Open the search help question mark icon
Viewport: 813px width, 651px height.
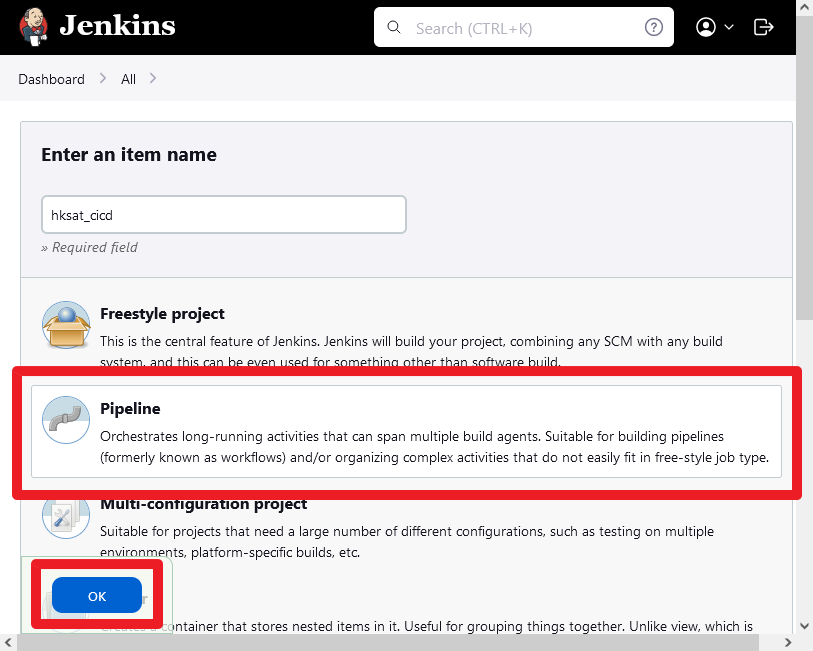click(x=653, y=27)
